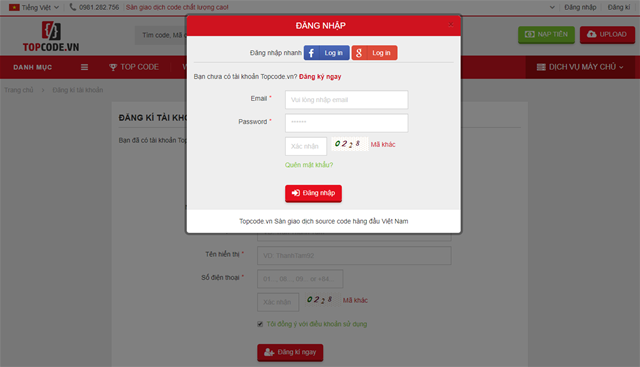Click Đăng kí tài khoản breadcrumb

point(78,90)
